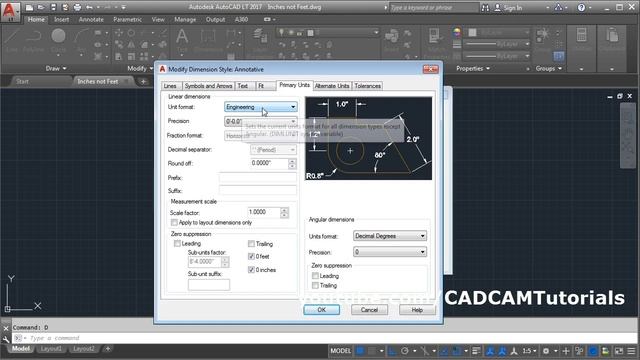Select the Line tool in Draw panel
640x360 pixels.
coord(11,40)
